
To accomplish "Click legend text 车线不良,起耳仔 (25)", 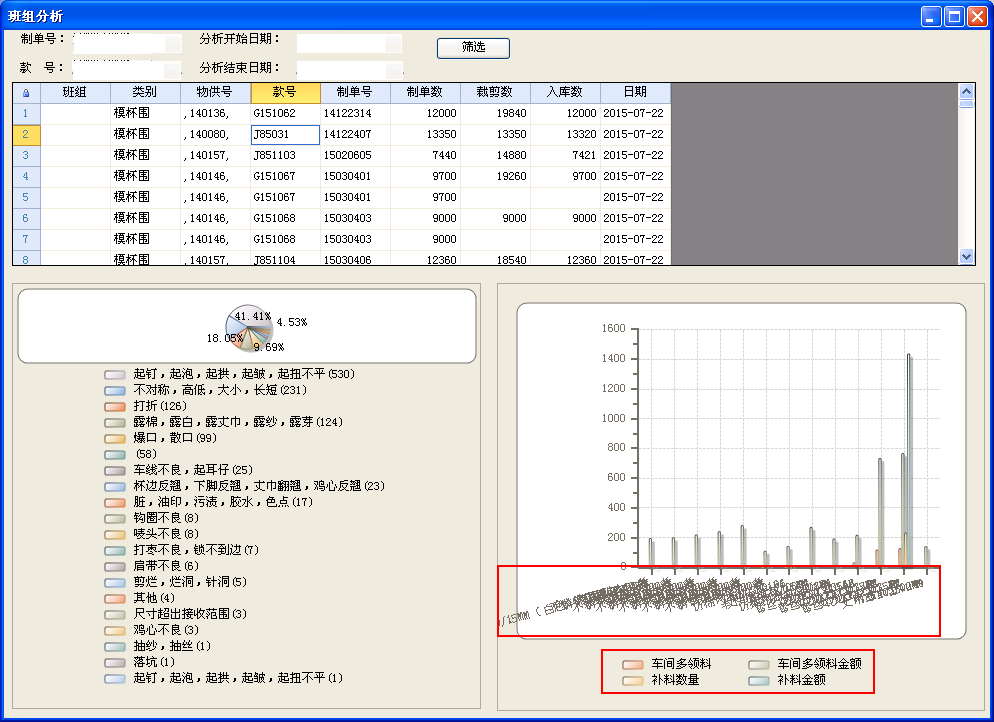I will (193, 470).
